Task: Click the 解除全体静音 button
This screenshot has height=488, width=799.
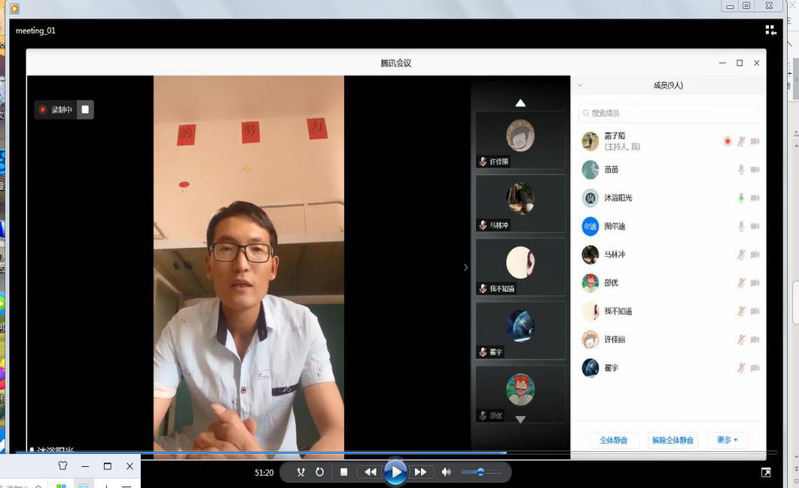Action: pyautogui.click(x=673, y=440)
